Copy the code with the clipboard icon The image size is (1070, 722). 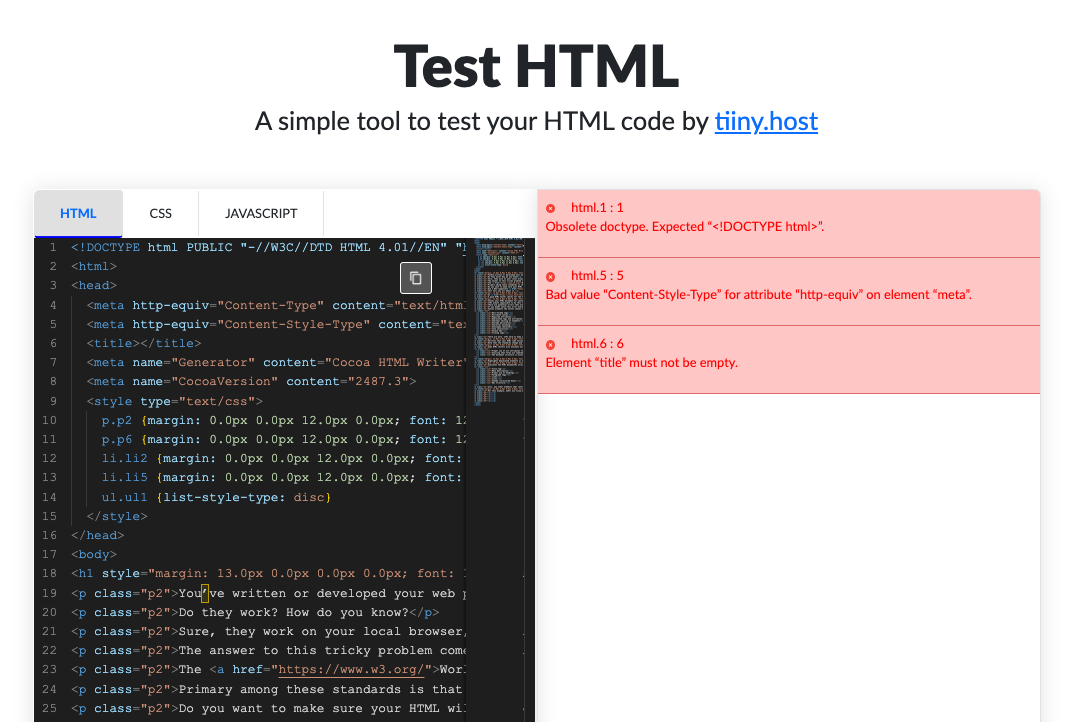coord(416,278)
